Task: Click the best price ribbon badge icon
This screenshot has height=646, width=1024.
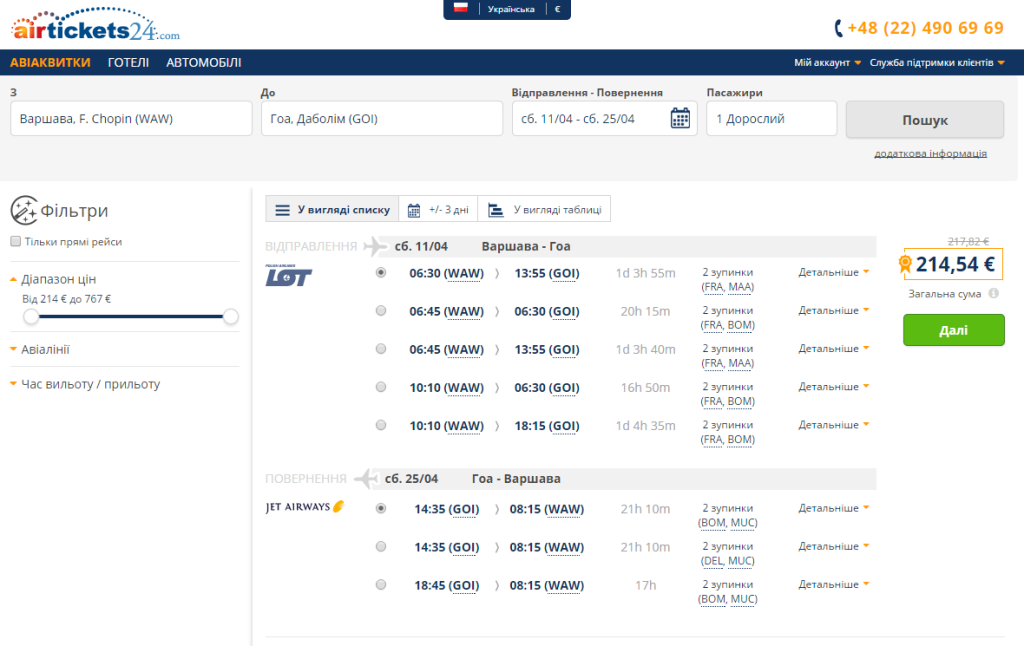Action: tap(905, 264)
